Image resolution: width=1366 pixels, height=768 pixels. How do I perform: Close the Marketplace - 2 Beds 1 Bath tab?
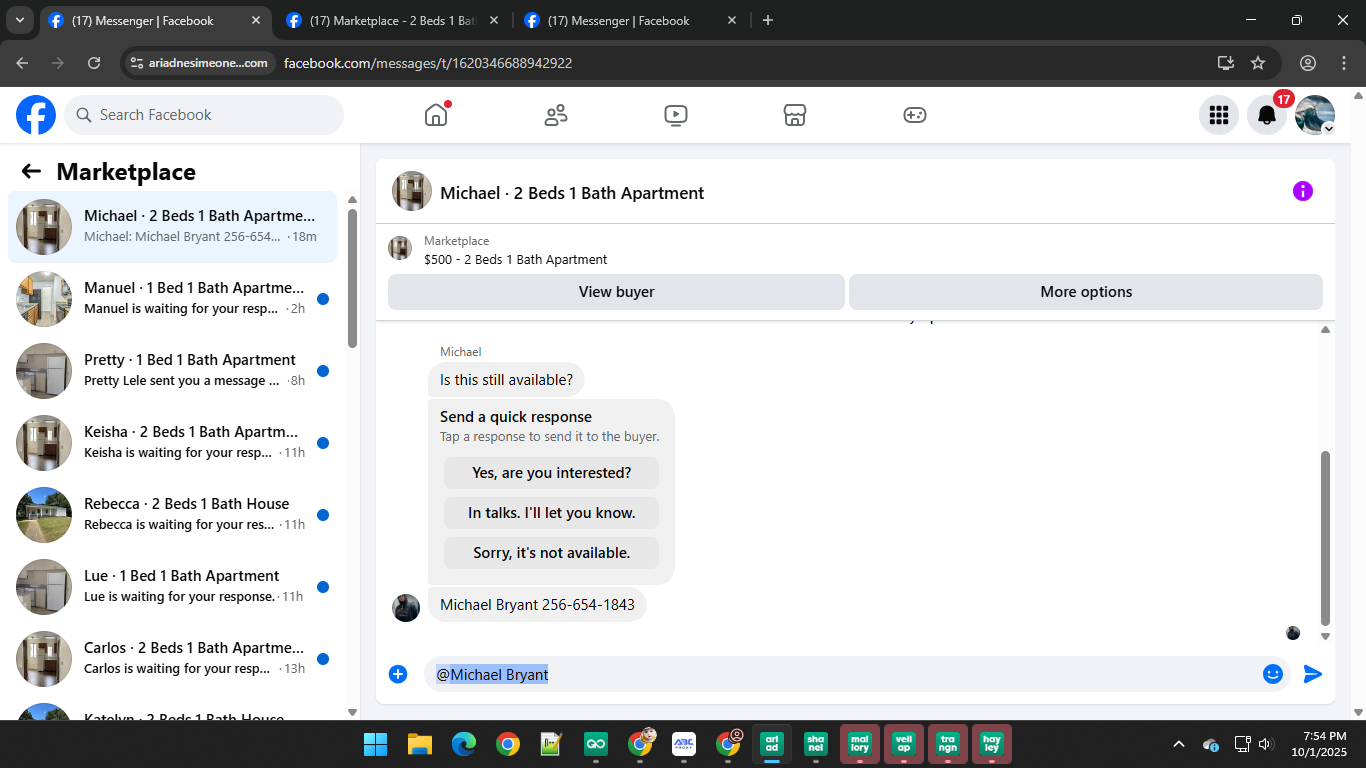494,20
